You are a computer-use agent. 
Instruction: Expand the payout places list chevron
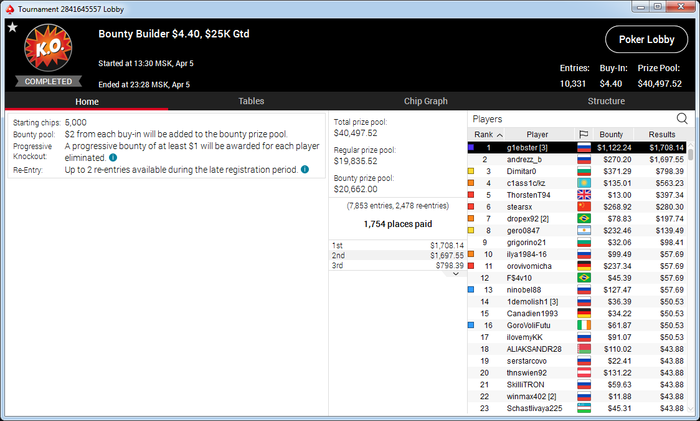pyautogui.click(x=455, y=274)
